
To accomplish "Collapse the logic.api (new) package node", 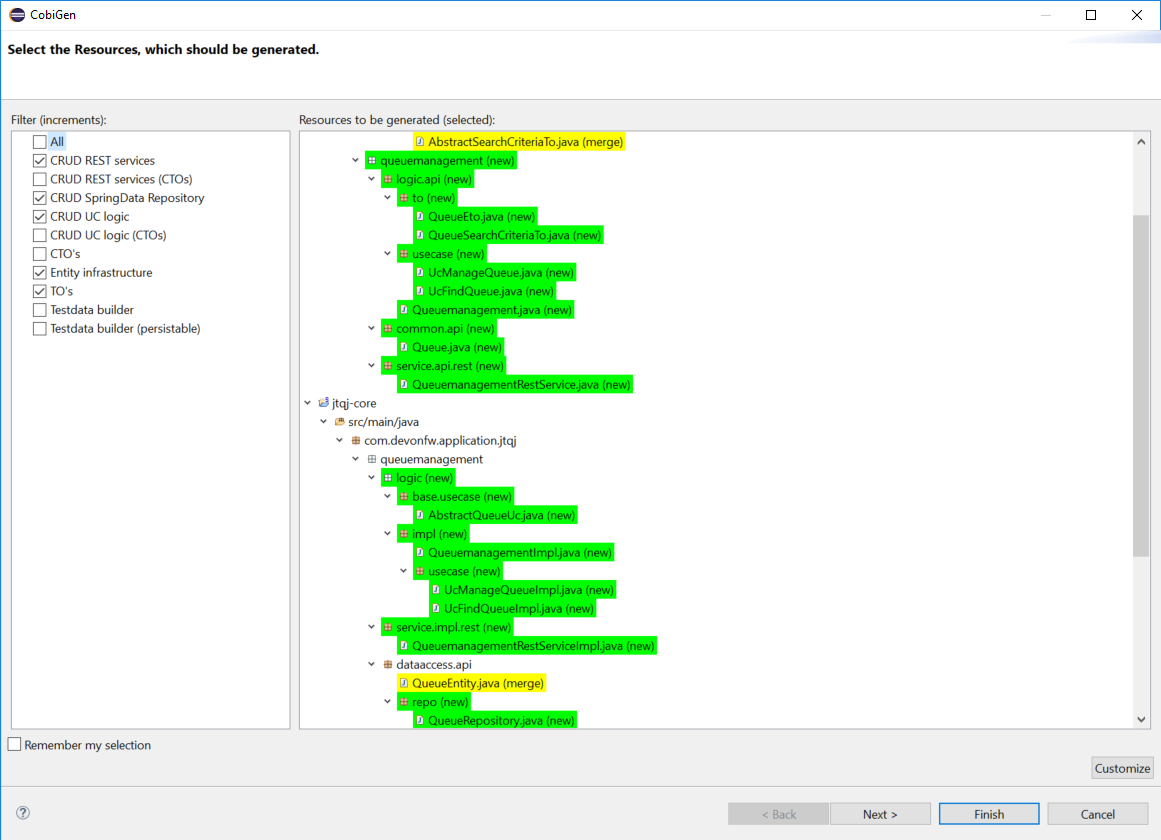I will pyautogui.click(x=372, y=180).
